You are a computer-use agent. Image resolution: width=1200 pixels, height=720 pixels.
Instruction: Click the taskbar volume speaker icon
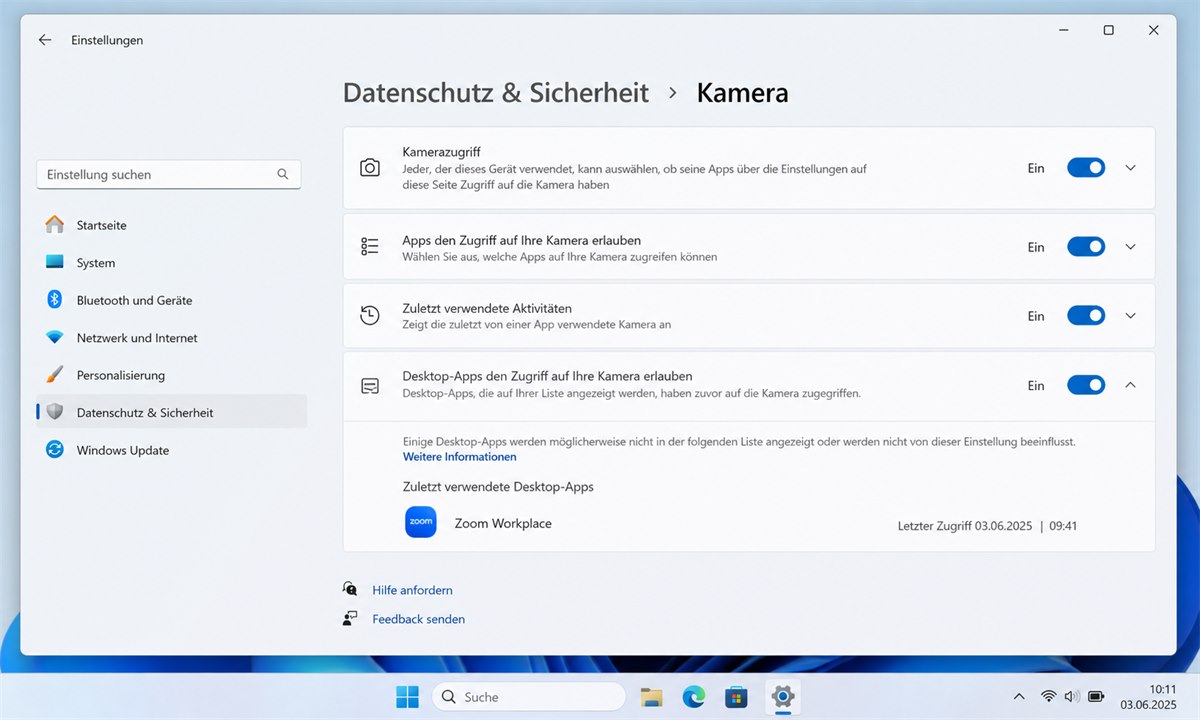[1072, 697]
